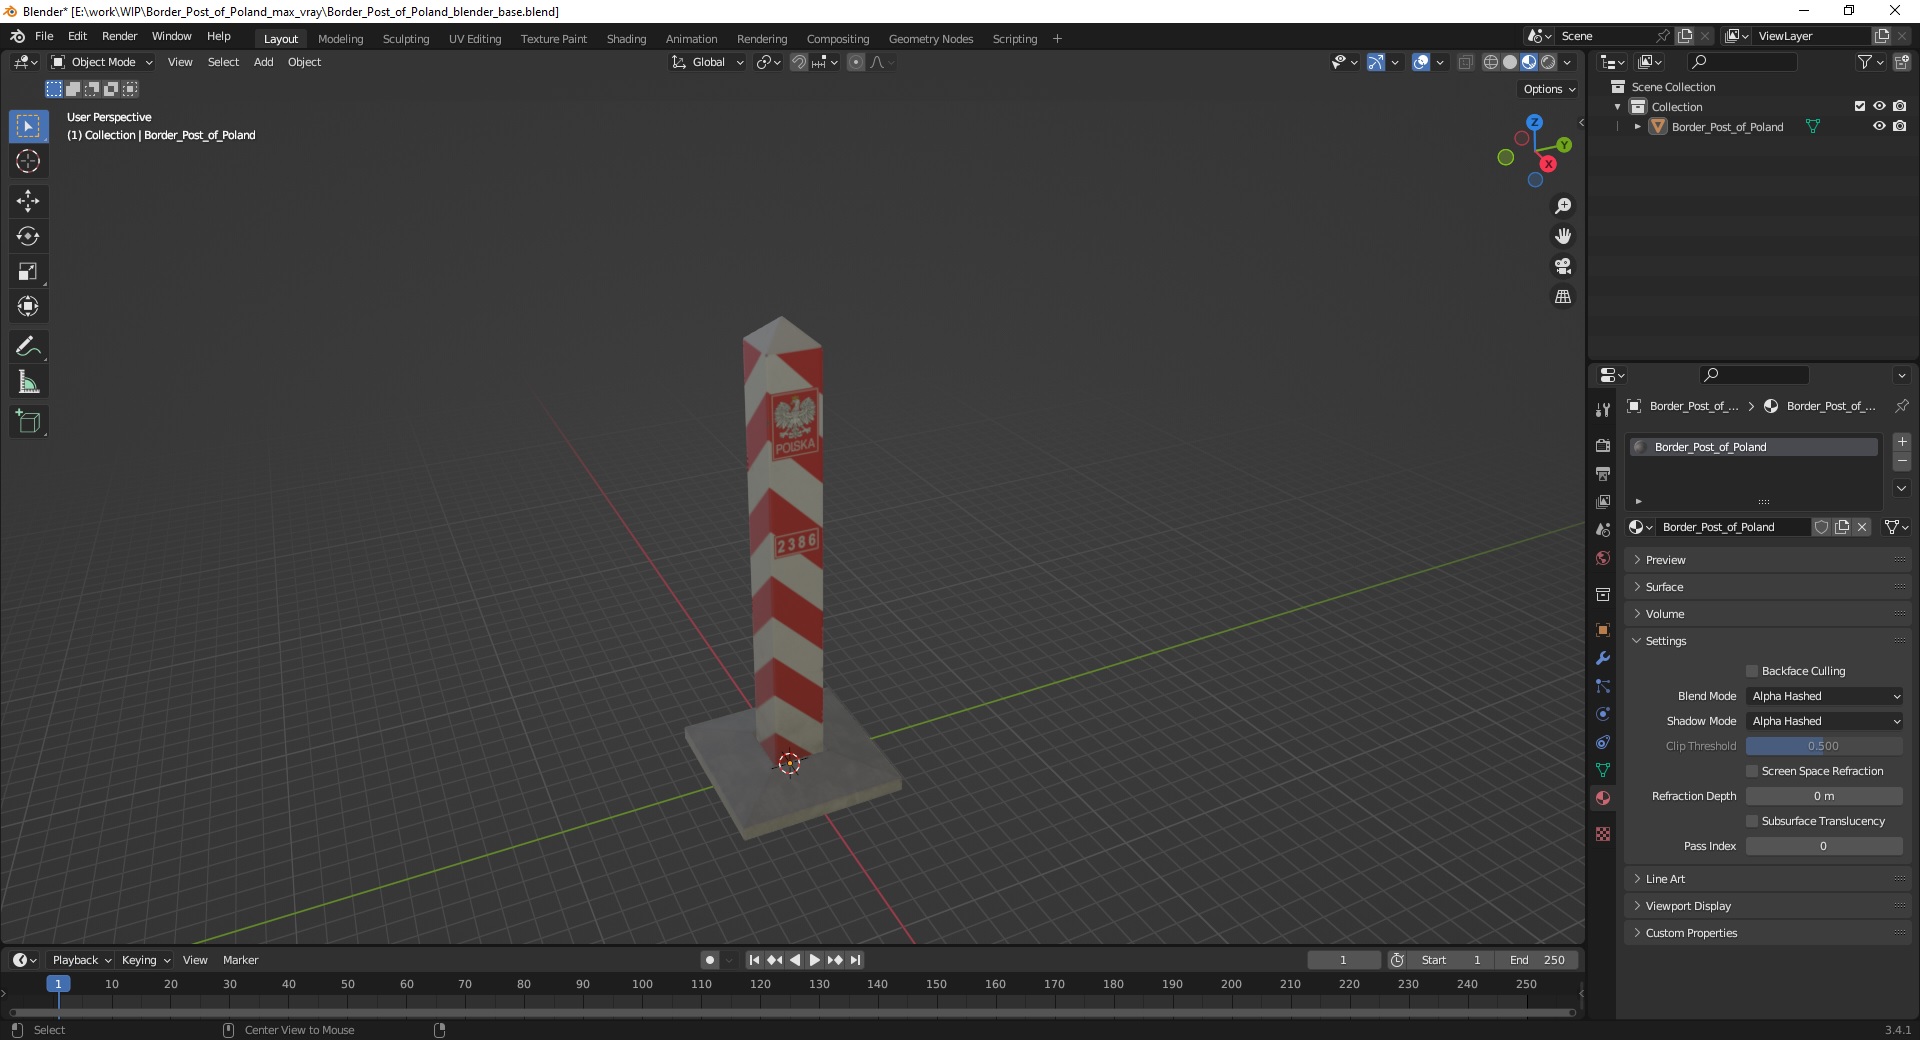Click current frame number field
1920x1040 pixels.
point(1343,960)
